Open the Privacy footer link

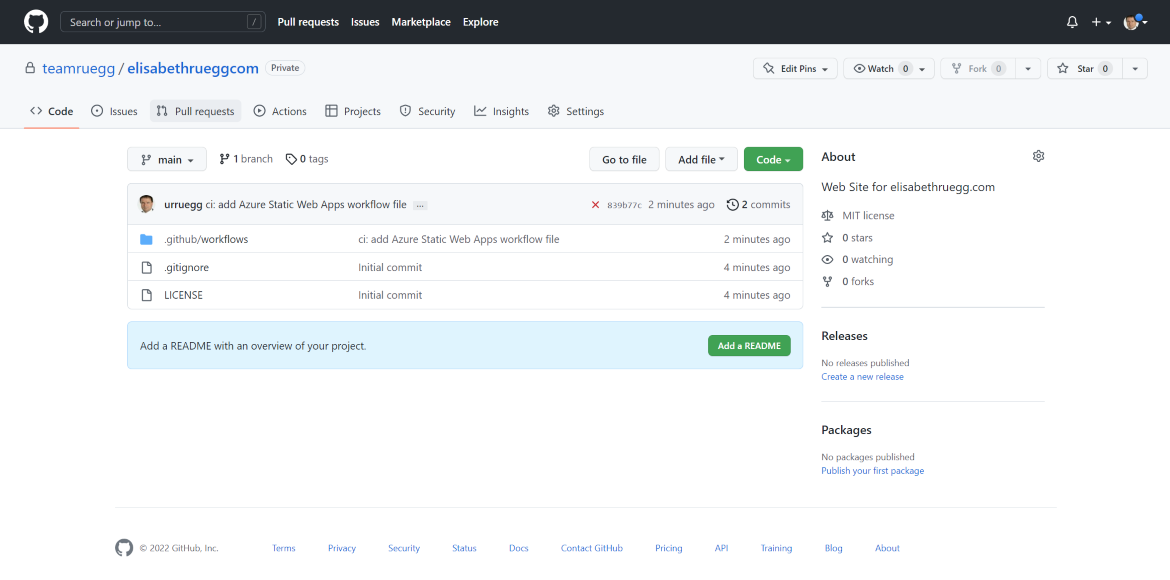[x=342, y=548]
